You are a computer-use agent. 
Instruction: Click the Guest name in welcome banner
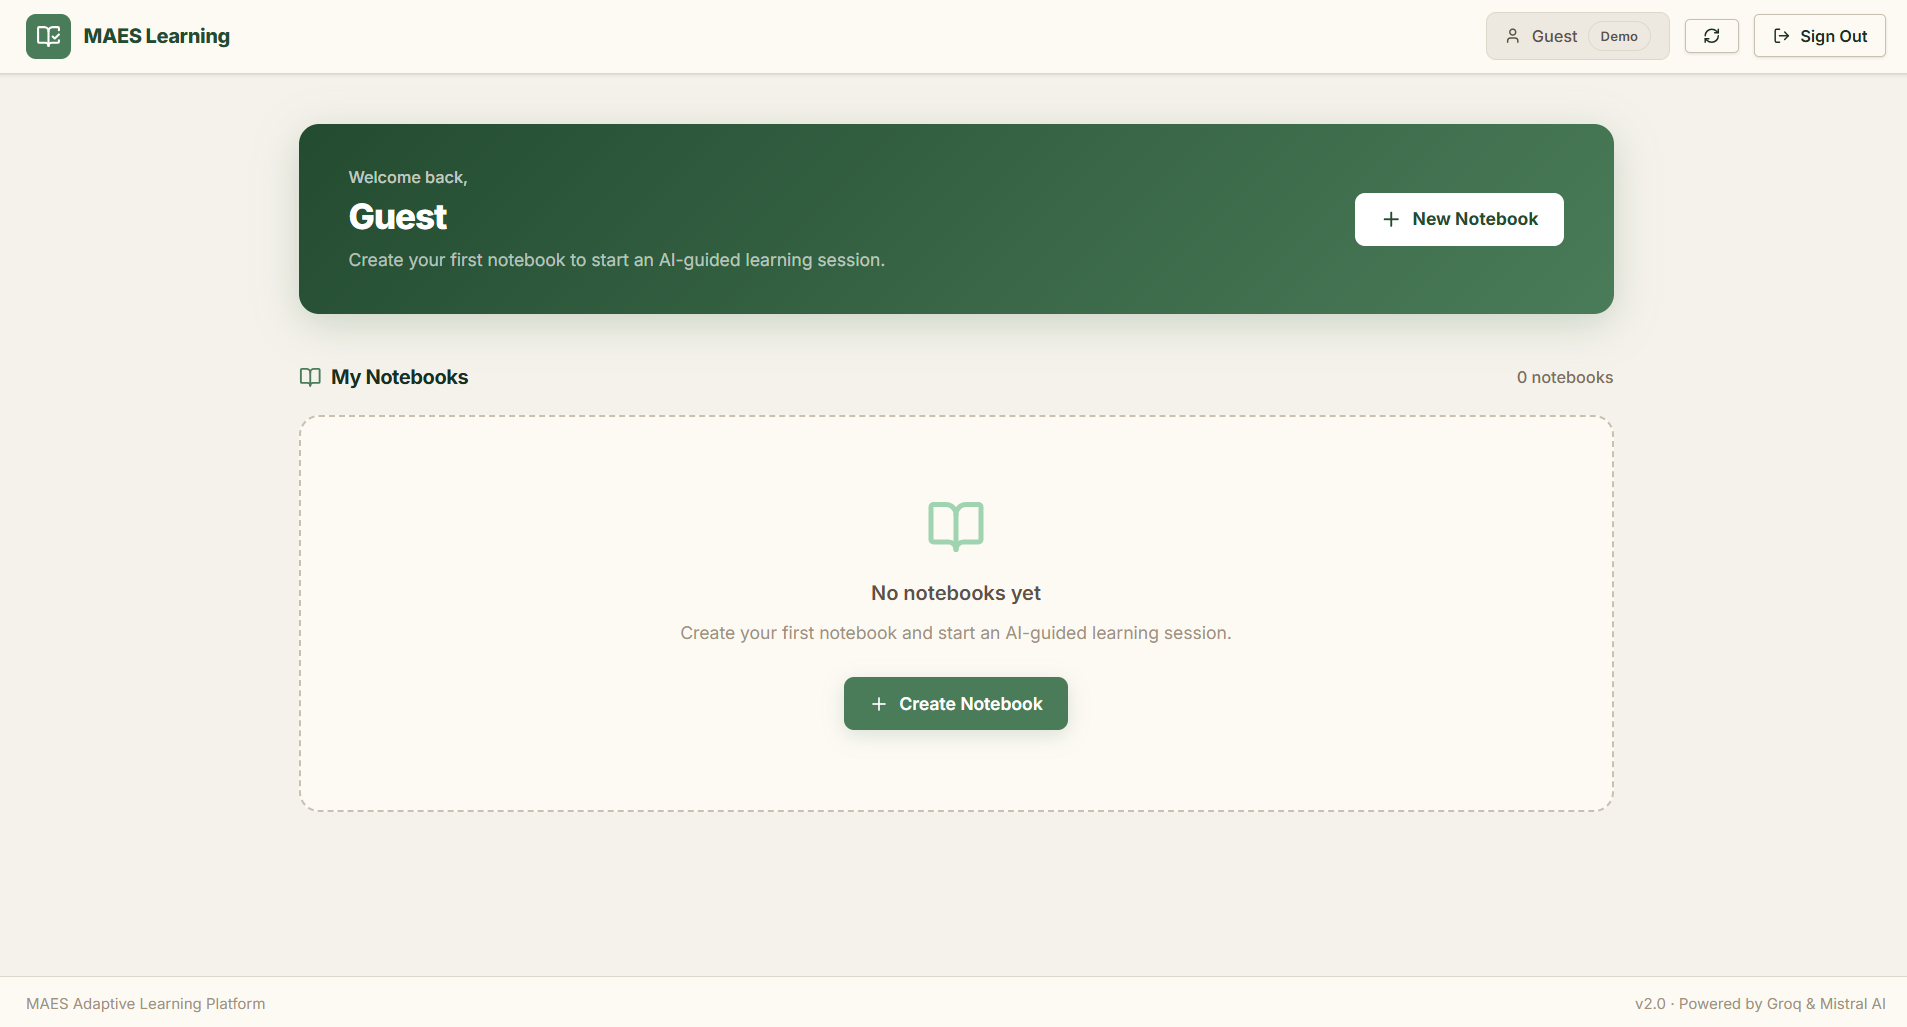398,217
